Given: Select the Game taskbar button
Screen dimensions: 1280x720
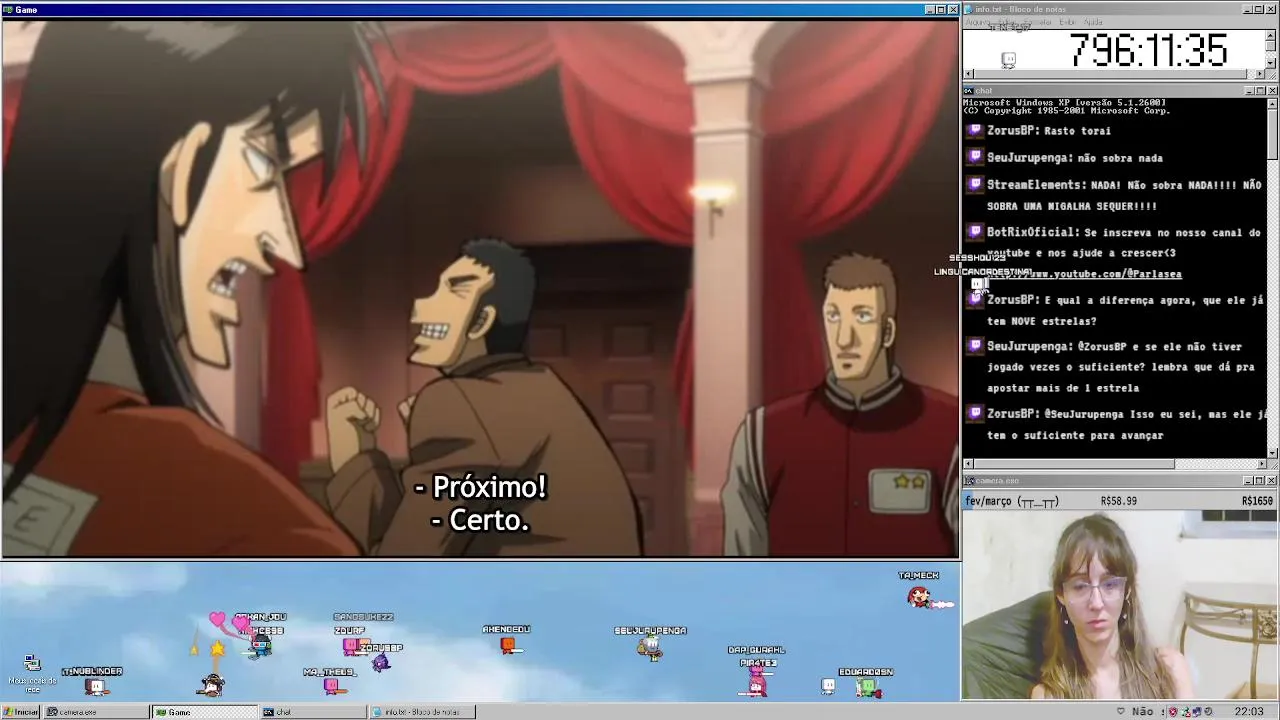Looking at the screenshot, I should coord(204,712).
